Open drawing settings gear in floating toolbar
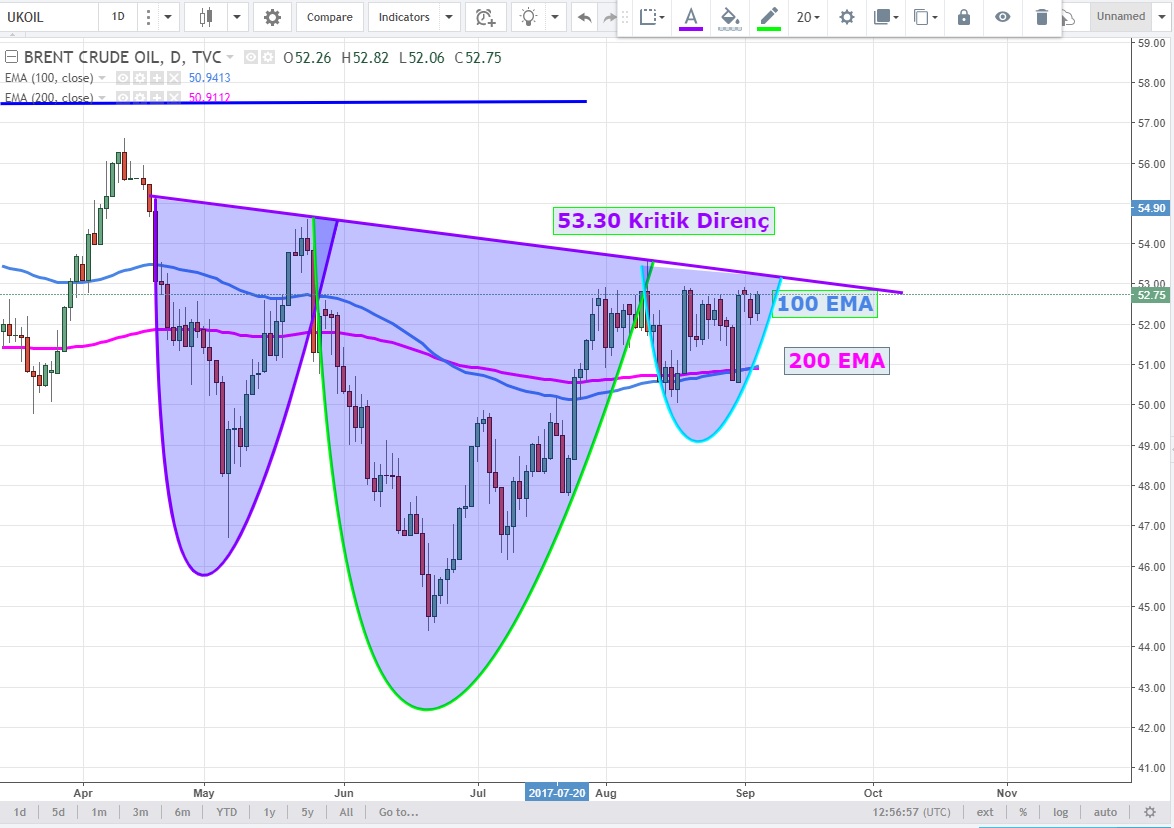 (847, 17)
